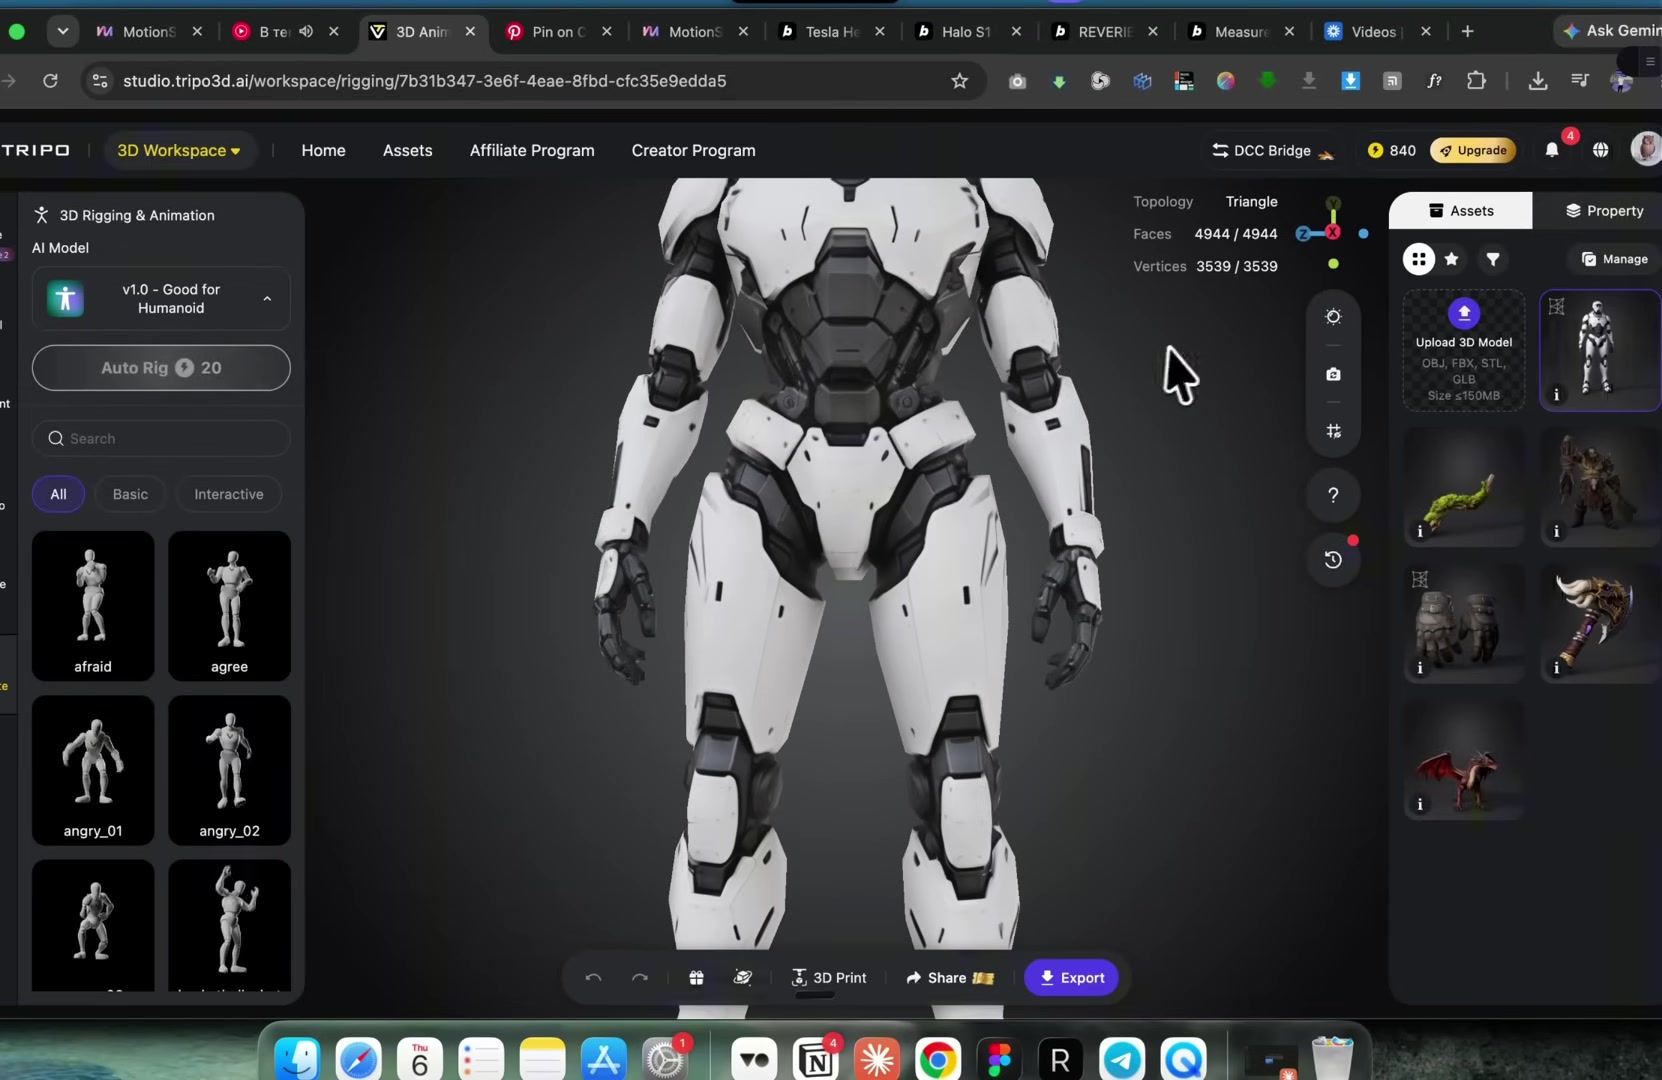Redo with the right curved arrow
The width and height of the screenshot is (1662, 1080).
click(x=640, y=978)
